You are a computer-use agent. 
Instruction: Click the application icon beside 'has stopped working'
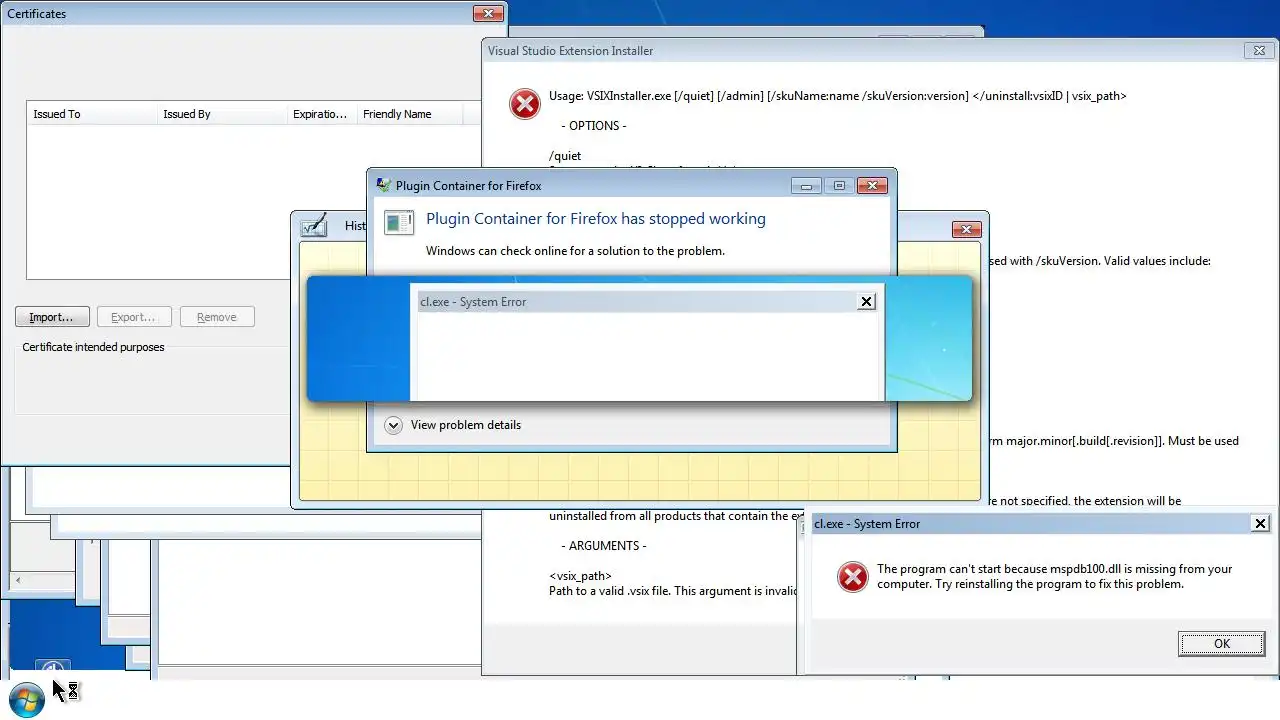[399, 222]
